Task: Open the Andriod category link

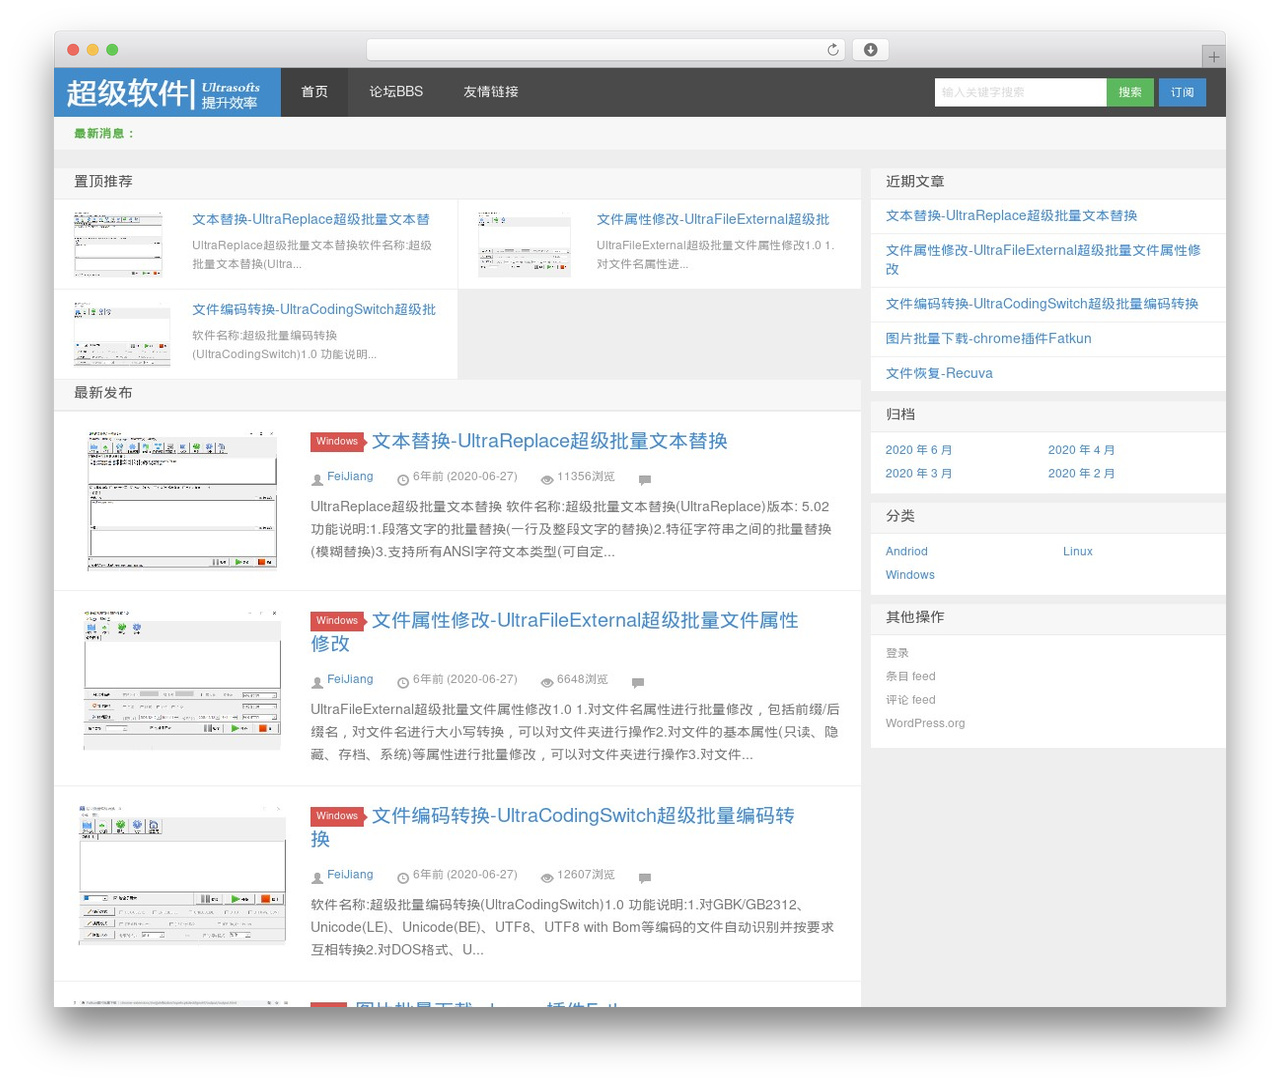Action: (906, 552)
